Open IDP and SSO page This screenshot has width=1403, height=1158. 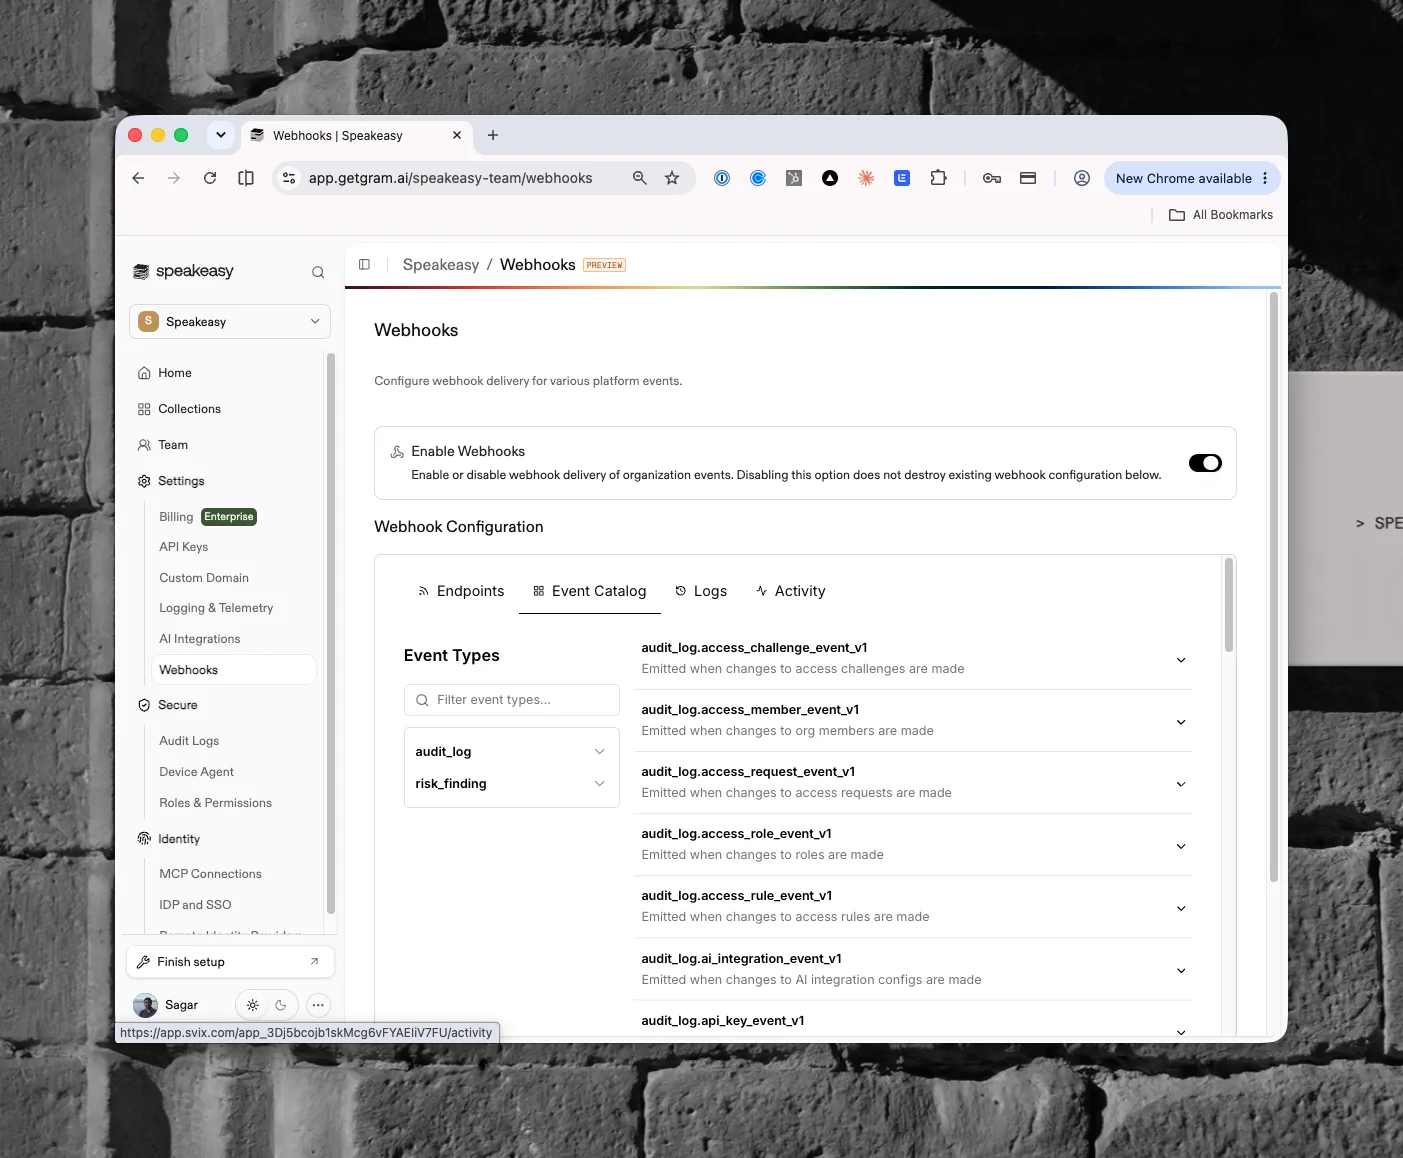(x=195, y=905)
